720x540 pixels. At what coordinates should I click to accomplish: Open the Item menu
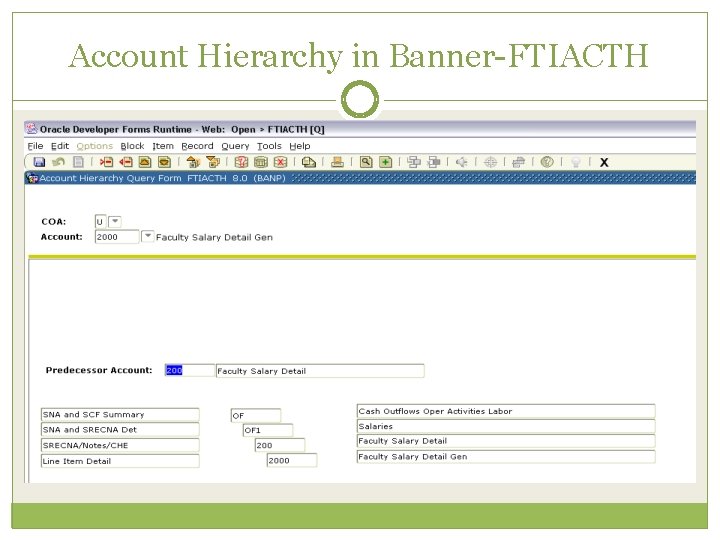coord(163,146)
